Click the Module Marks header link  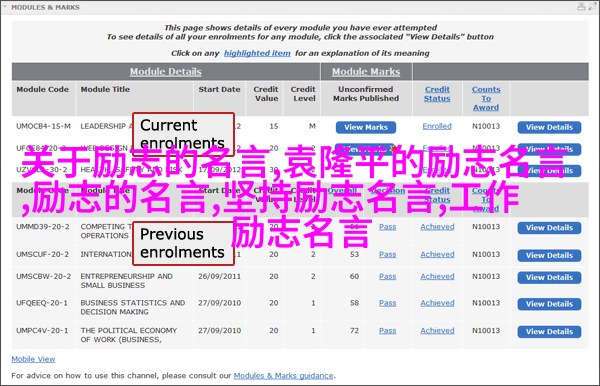point(366,72)
